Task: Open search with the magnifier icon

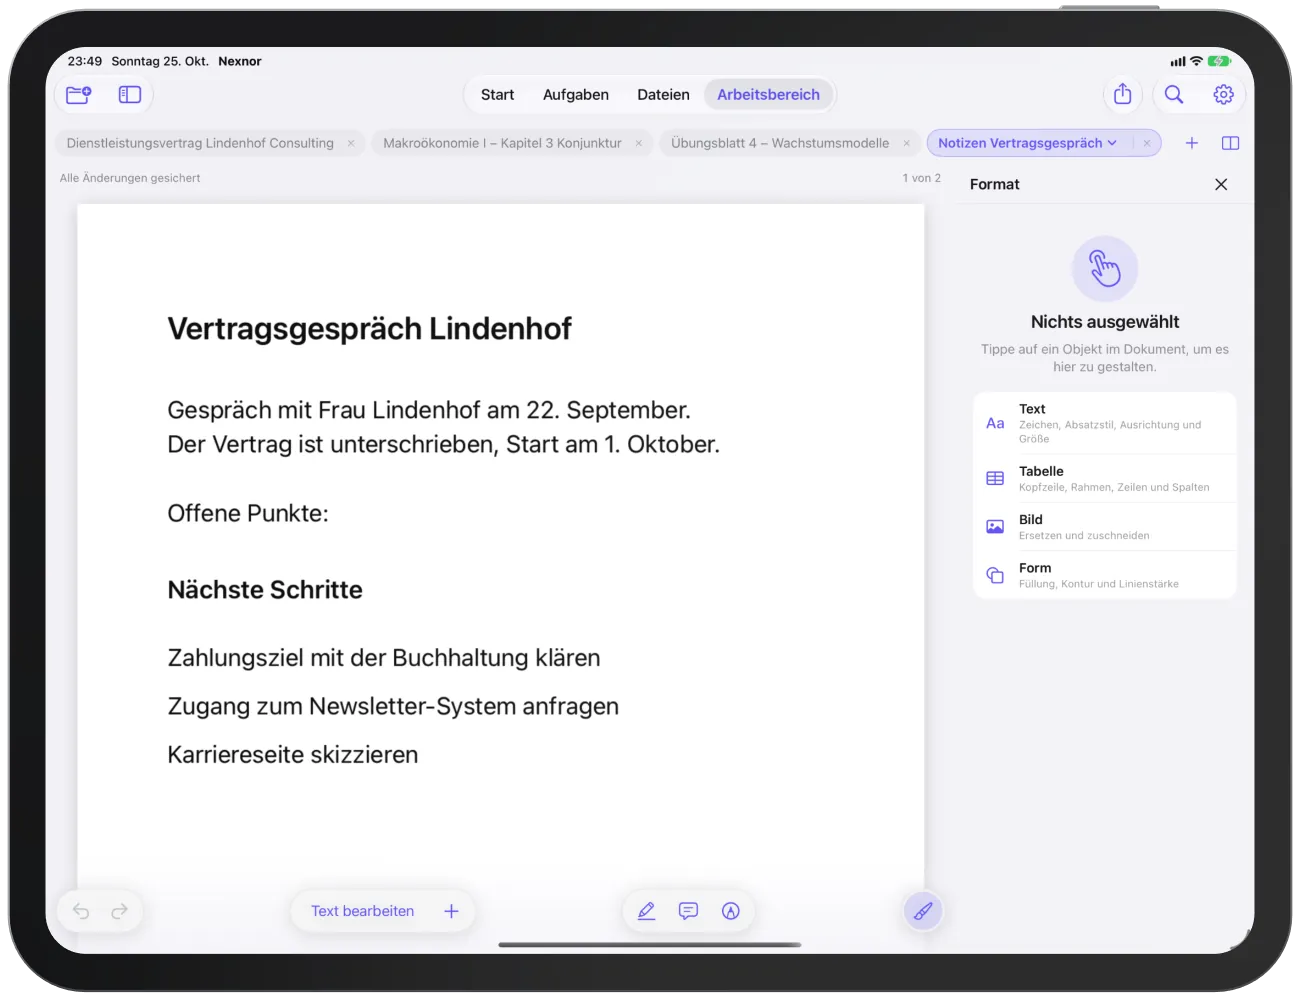Action: (x=1174, y=94)
